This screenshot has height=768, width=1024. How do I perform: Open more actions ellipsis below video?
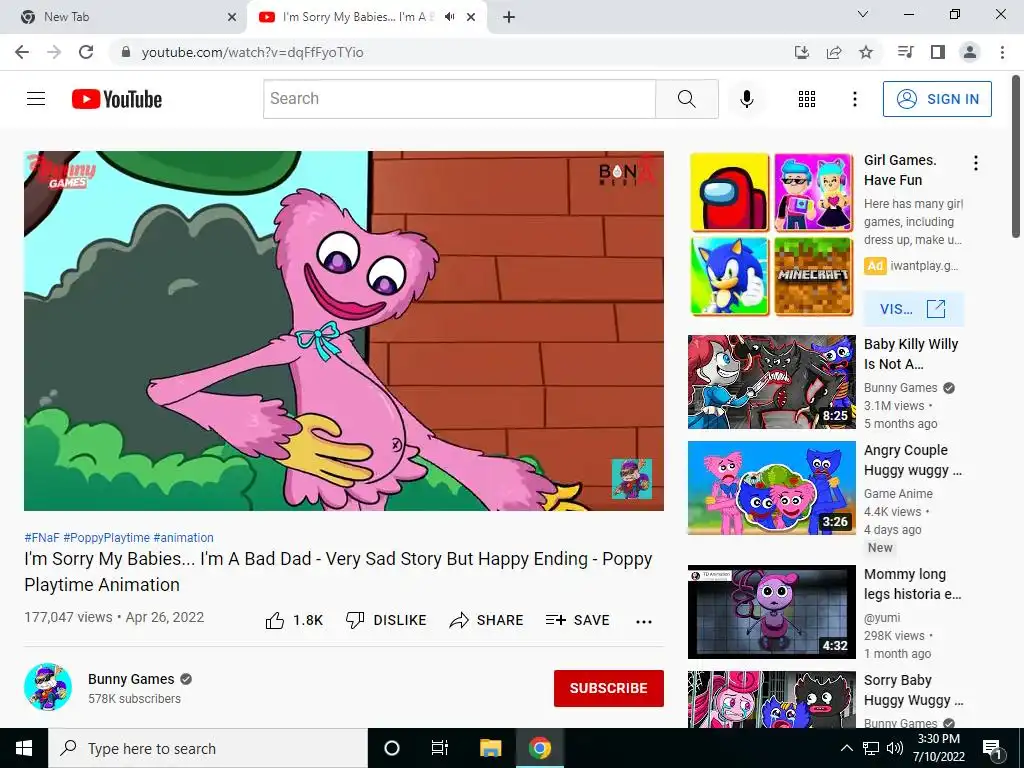(644, 622)
